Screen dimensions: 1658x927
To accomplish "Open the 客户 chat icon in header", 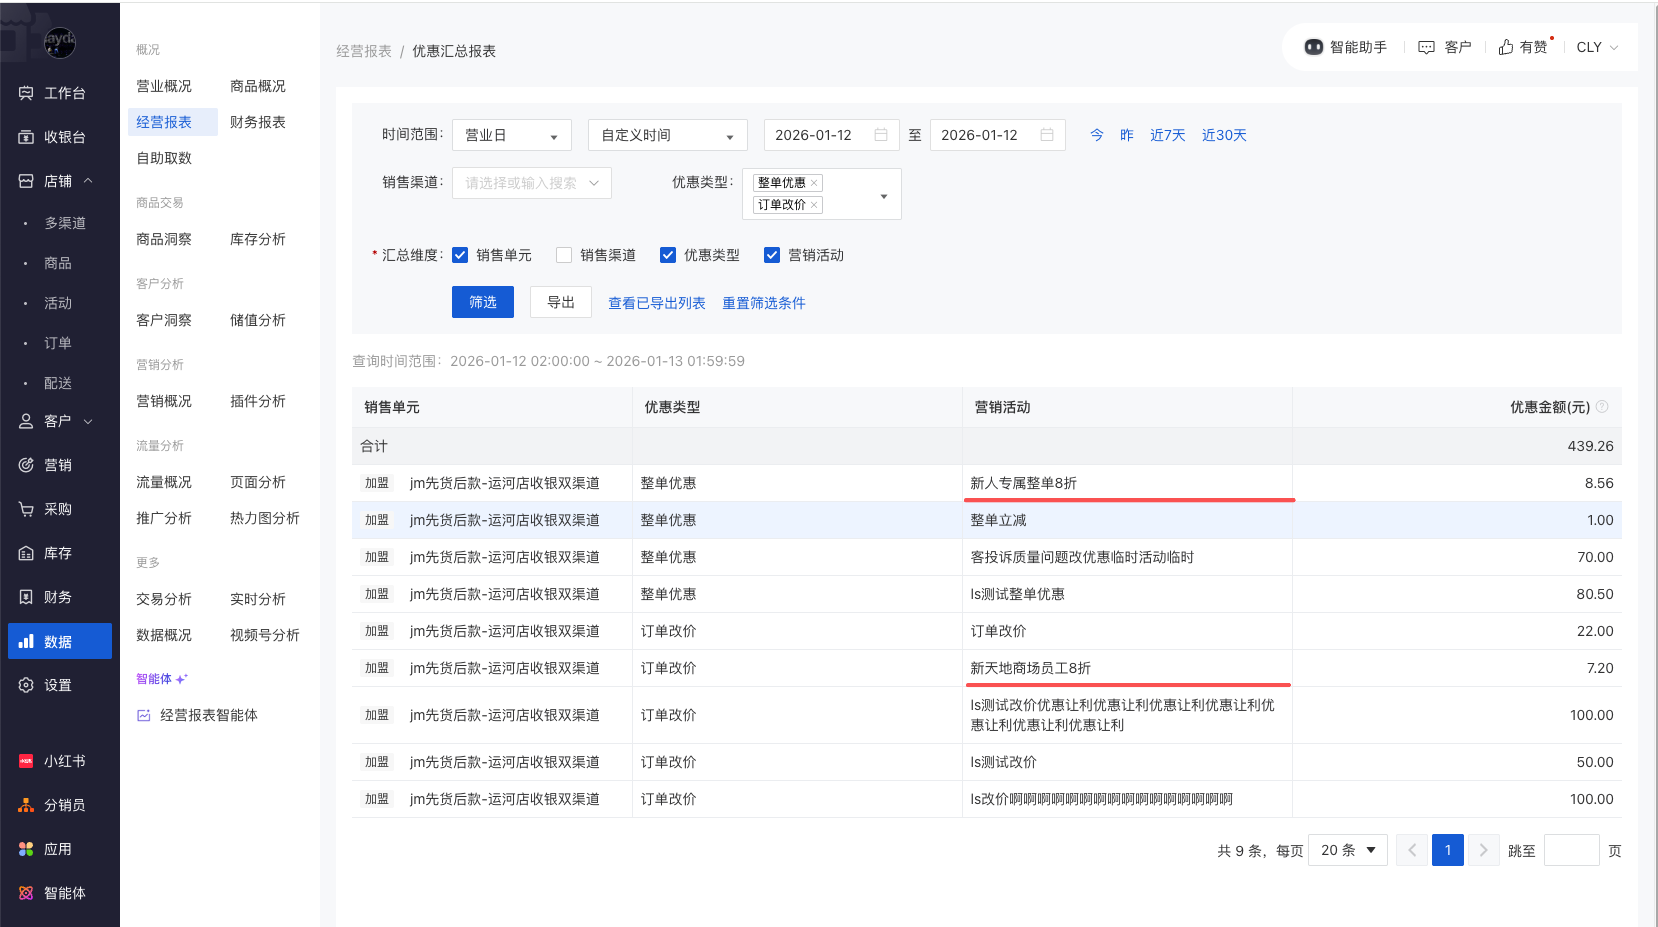I will click(1427, 47).
